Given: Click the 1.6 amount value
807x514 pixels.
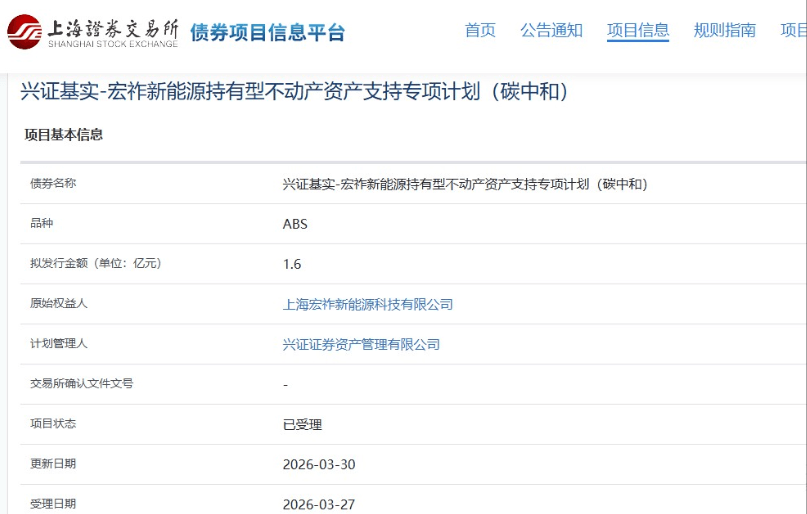Looking at the screenshot, I should point(292,264).
